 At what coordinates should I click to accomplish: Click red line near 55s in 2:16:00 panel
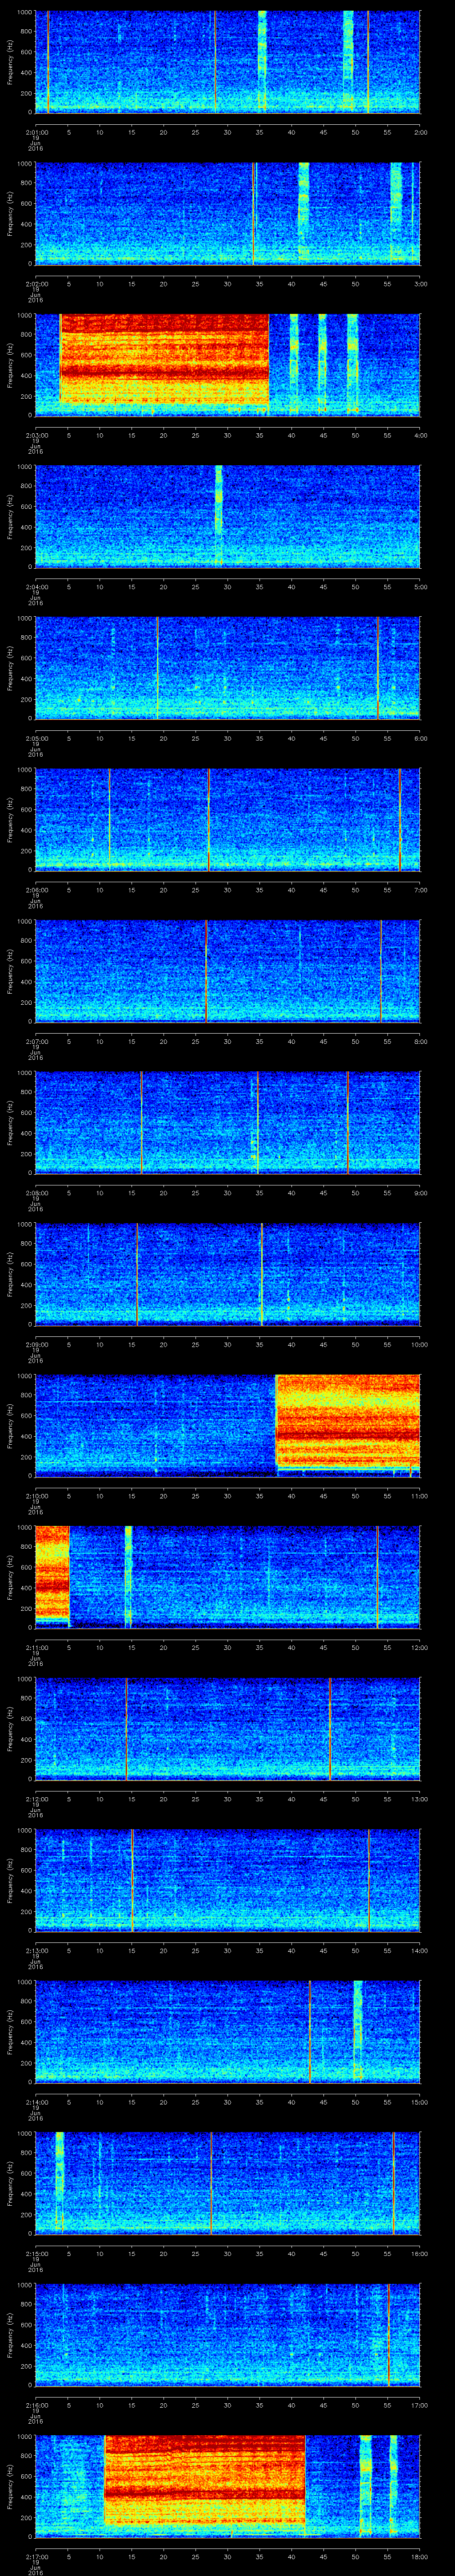388,2334
